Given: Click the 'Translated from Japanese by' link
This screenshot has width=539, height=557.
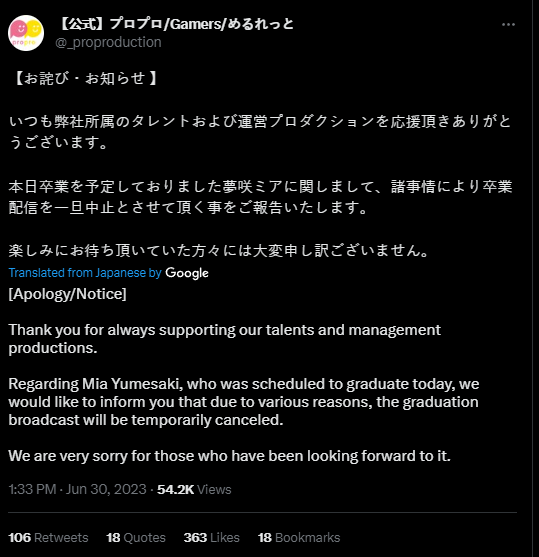Looking at the screenshot, I should click(x=85, y=273).
